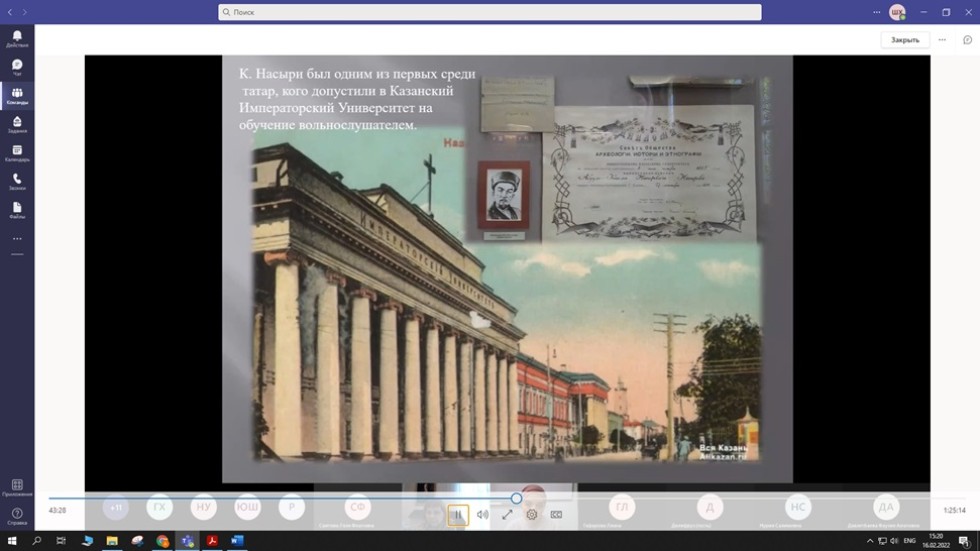This screenshot has width=980, height=551.
Task: Toggle closed captions on the video
Action: click(556, 515)
